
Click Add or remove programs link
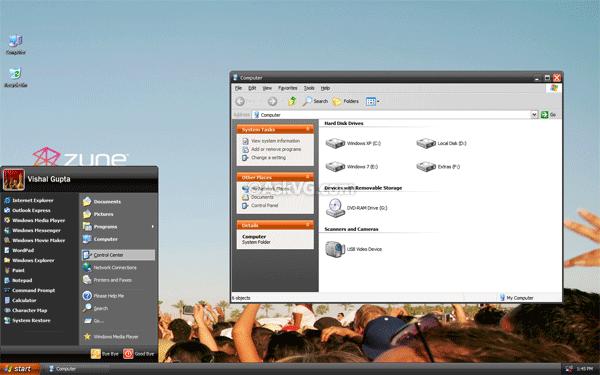pyautogui.click(x=276, y=149)
